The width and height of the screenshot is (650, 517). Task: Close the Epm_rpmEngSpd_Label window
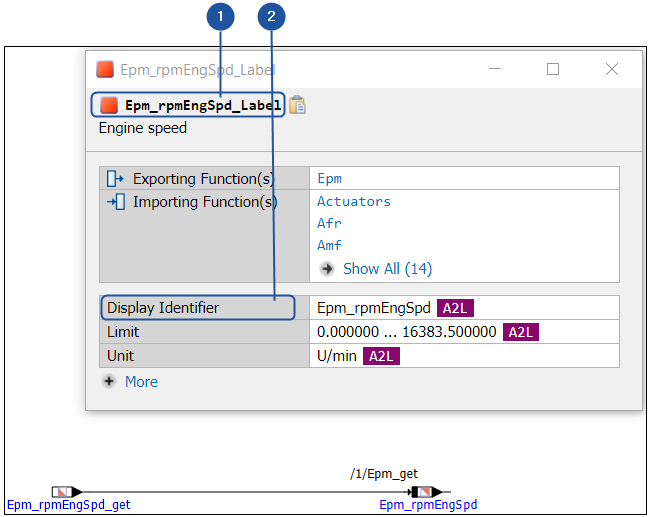click(x=612, y=69)
